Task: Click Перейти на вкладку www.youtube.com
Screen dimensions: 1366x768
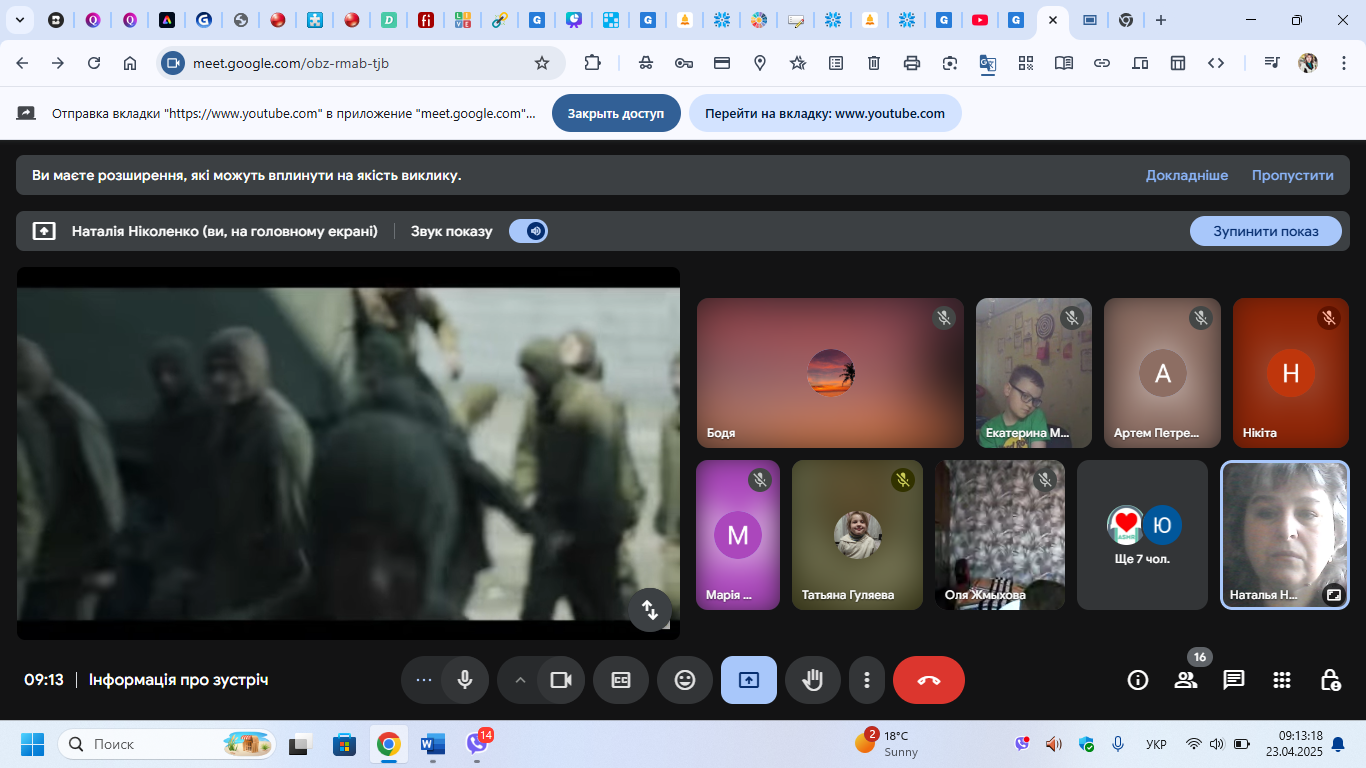Action: [825, 113]
